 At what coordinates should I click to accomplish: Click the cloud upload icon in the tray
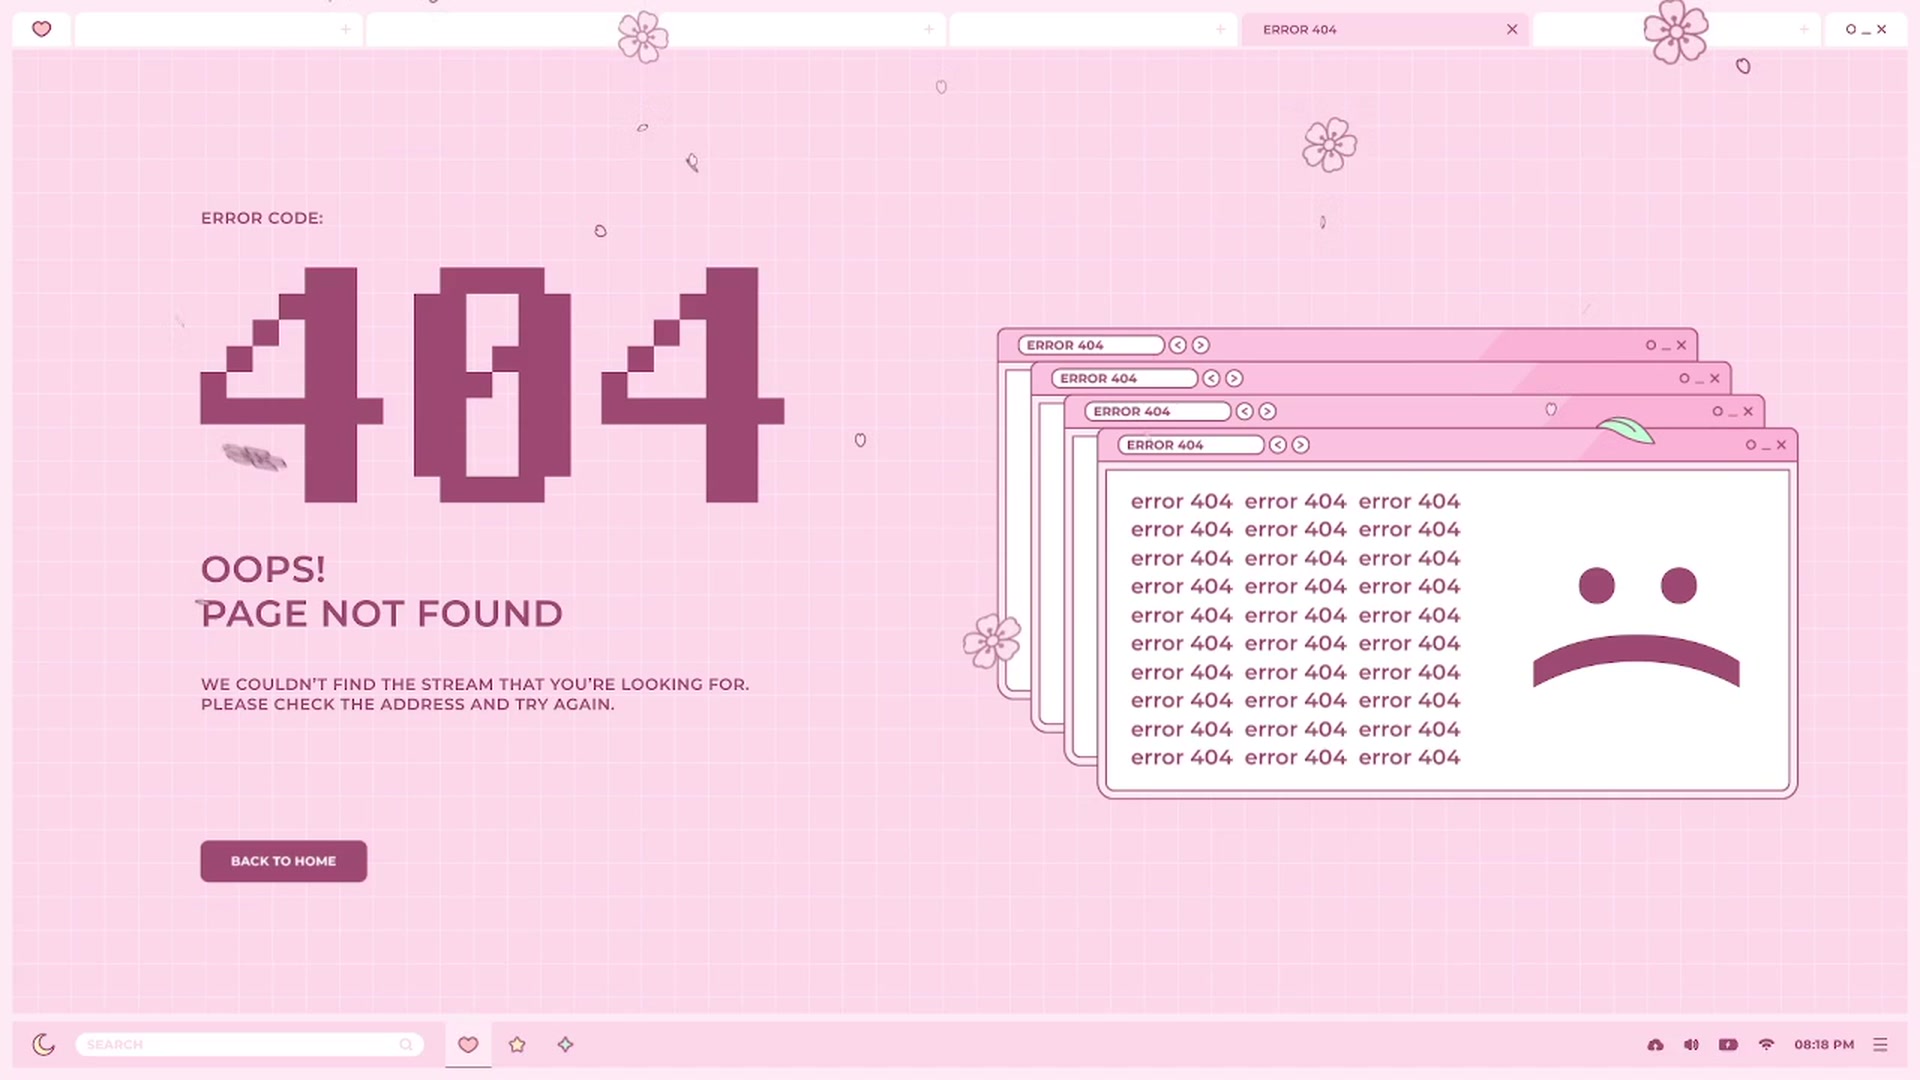pos(1655,1044)
